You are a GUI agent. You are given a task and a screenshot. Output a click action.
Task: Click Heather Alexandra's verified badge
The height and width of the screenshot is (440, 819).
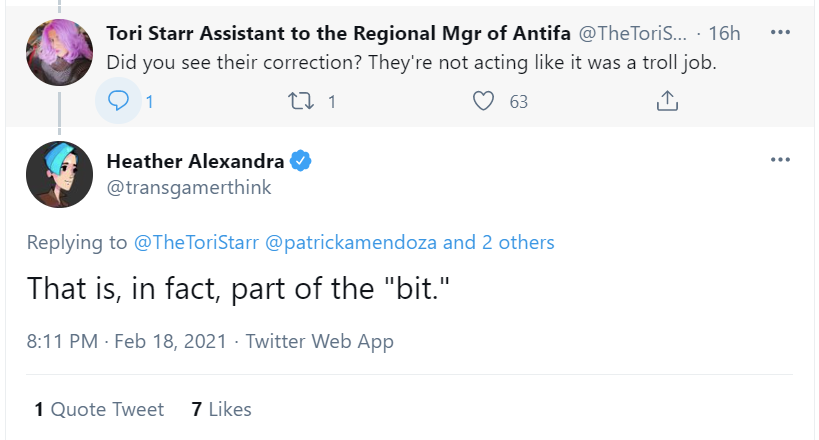(x=301, y=160)
